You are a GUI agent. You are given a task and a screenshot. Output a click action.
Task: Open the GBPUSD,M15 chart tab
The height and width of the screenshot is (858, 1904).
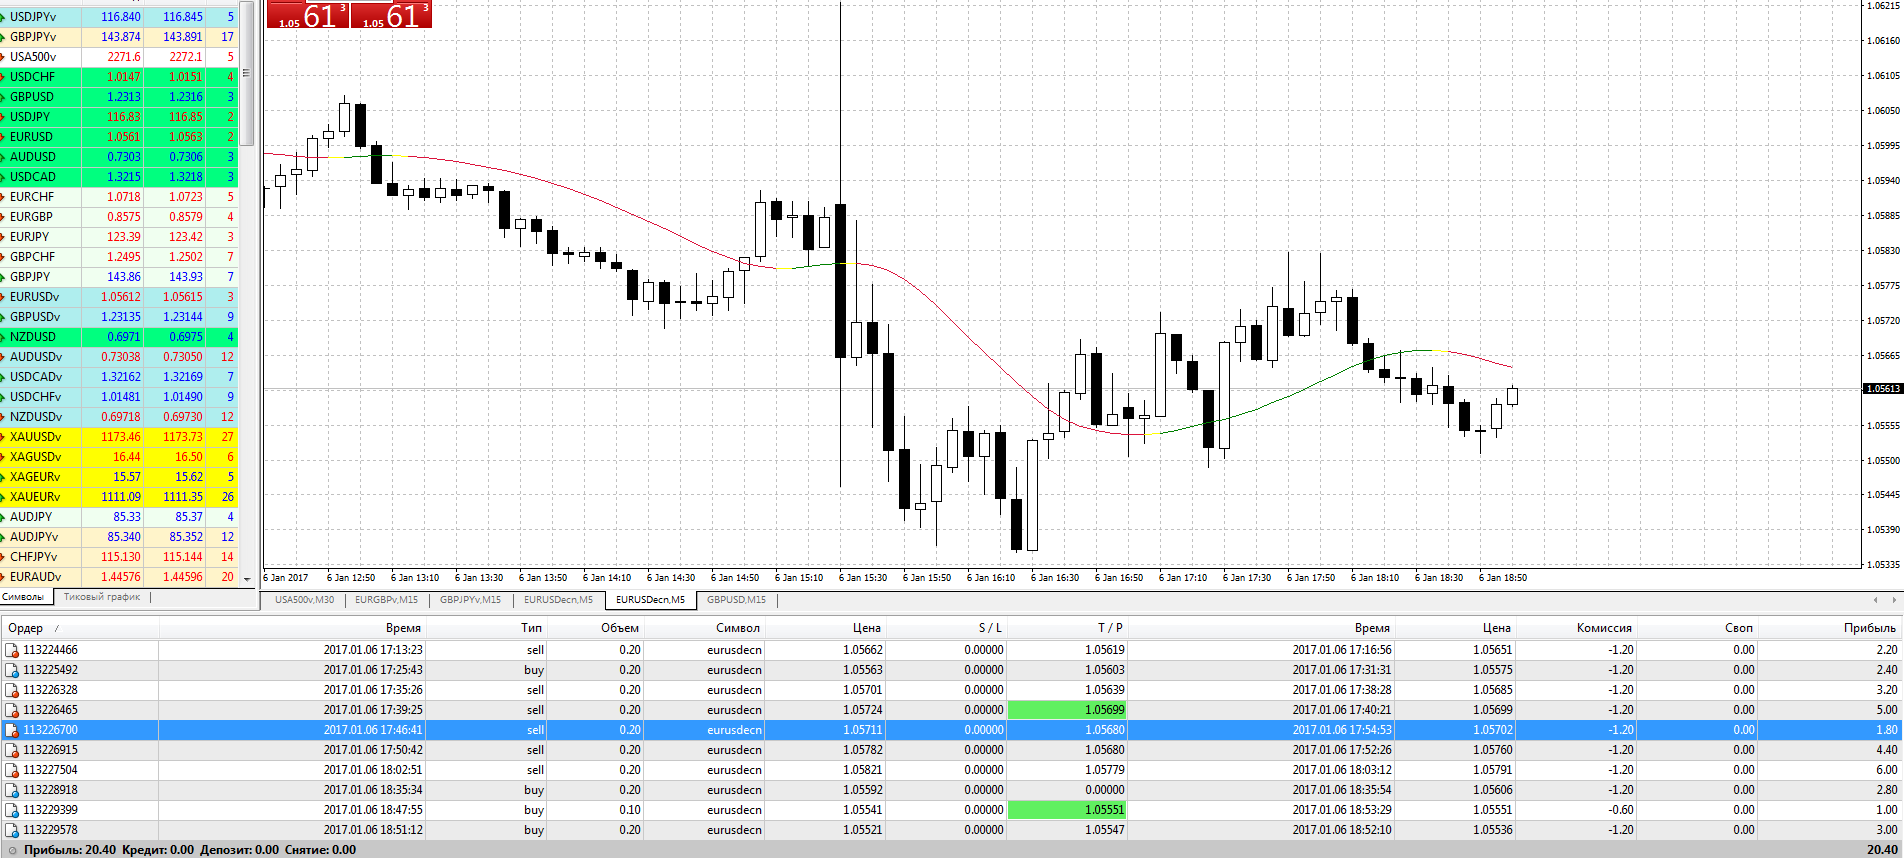coord(736,600)
